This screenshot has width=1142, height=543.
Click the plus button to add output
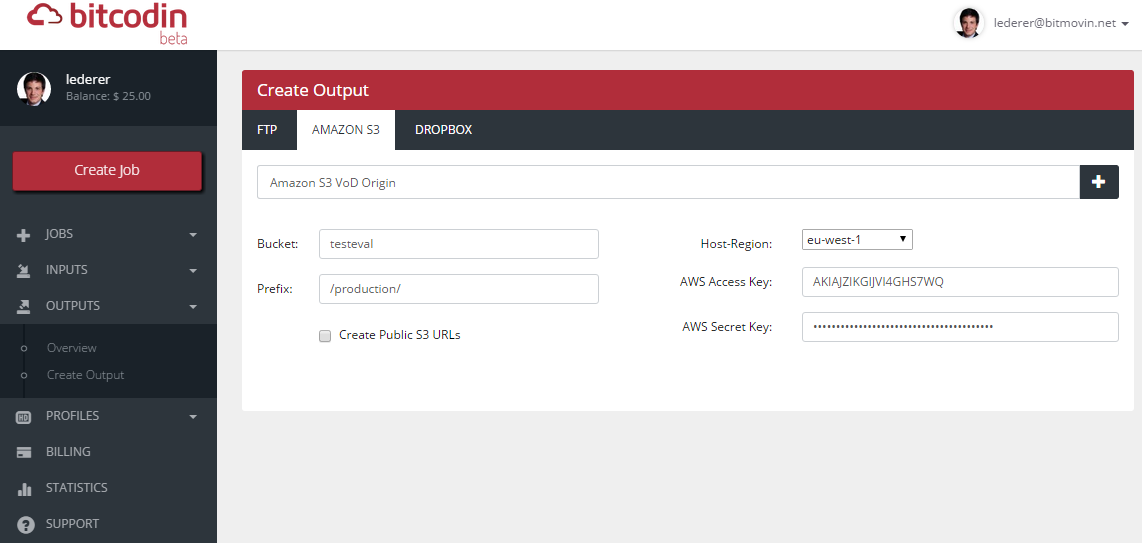click(x=1099, y=182)
